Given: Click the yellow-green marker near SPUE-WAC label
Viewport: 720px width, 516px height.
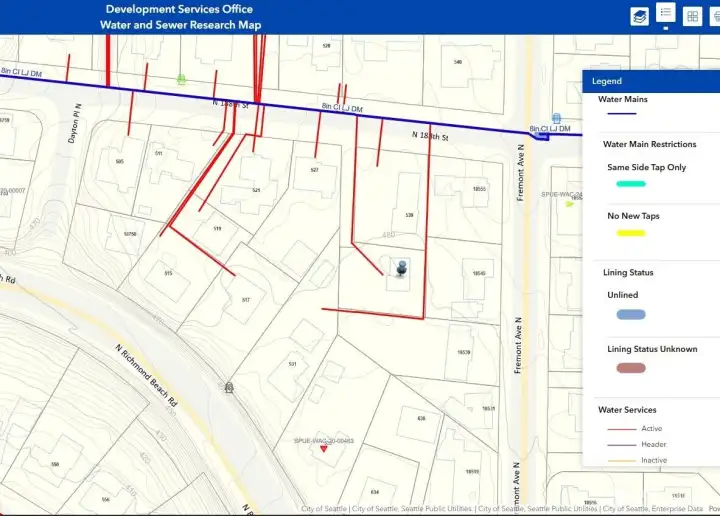Looking at the screenshot, I should coord(569,203).
